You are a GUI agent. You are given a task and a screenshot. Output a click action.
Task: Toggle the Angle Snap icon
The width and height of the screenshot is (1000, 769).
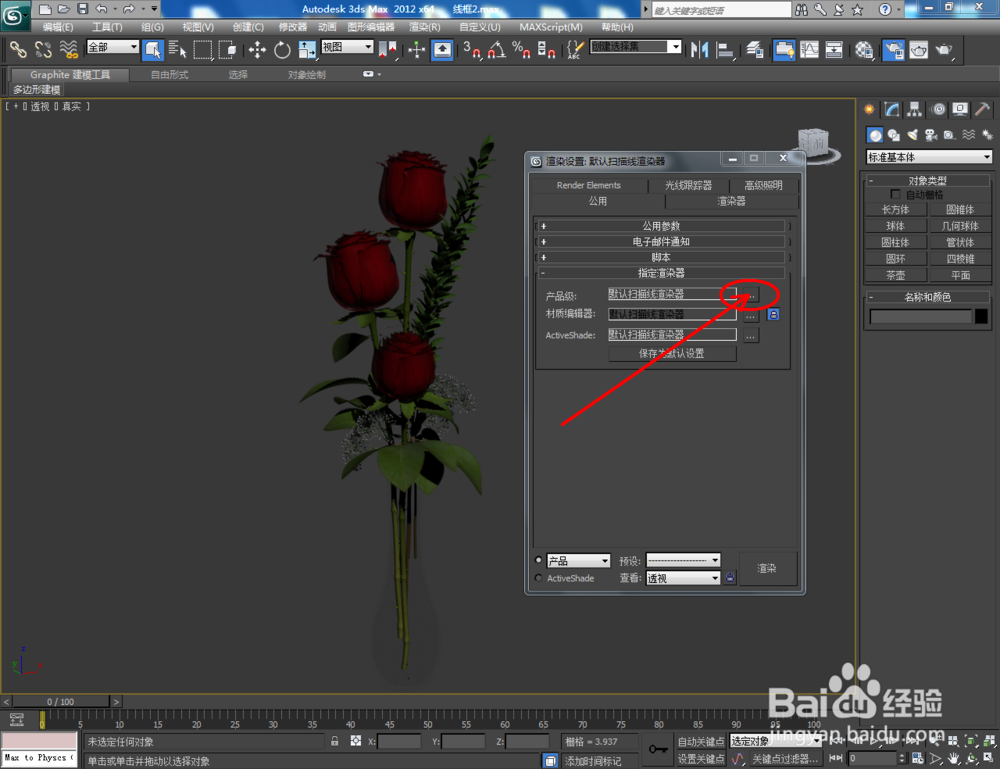497,49
